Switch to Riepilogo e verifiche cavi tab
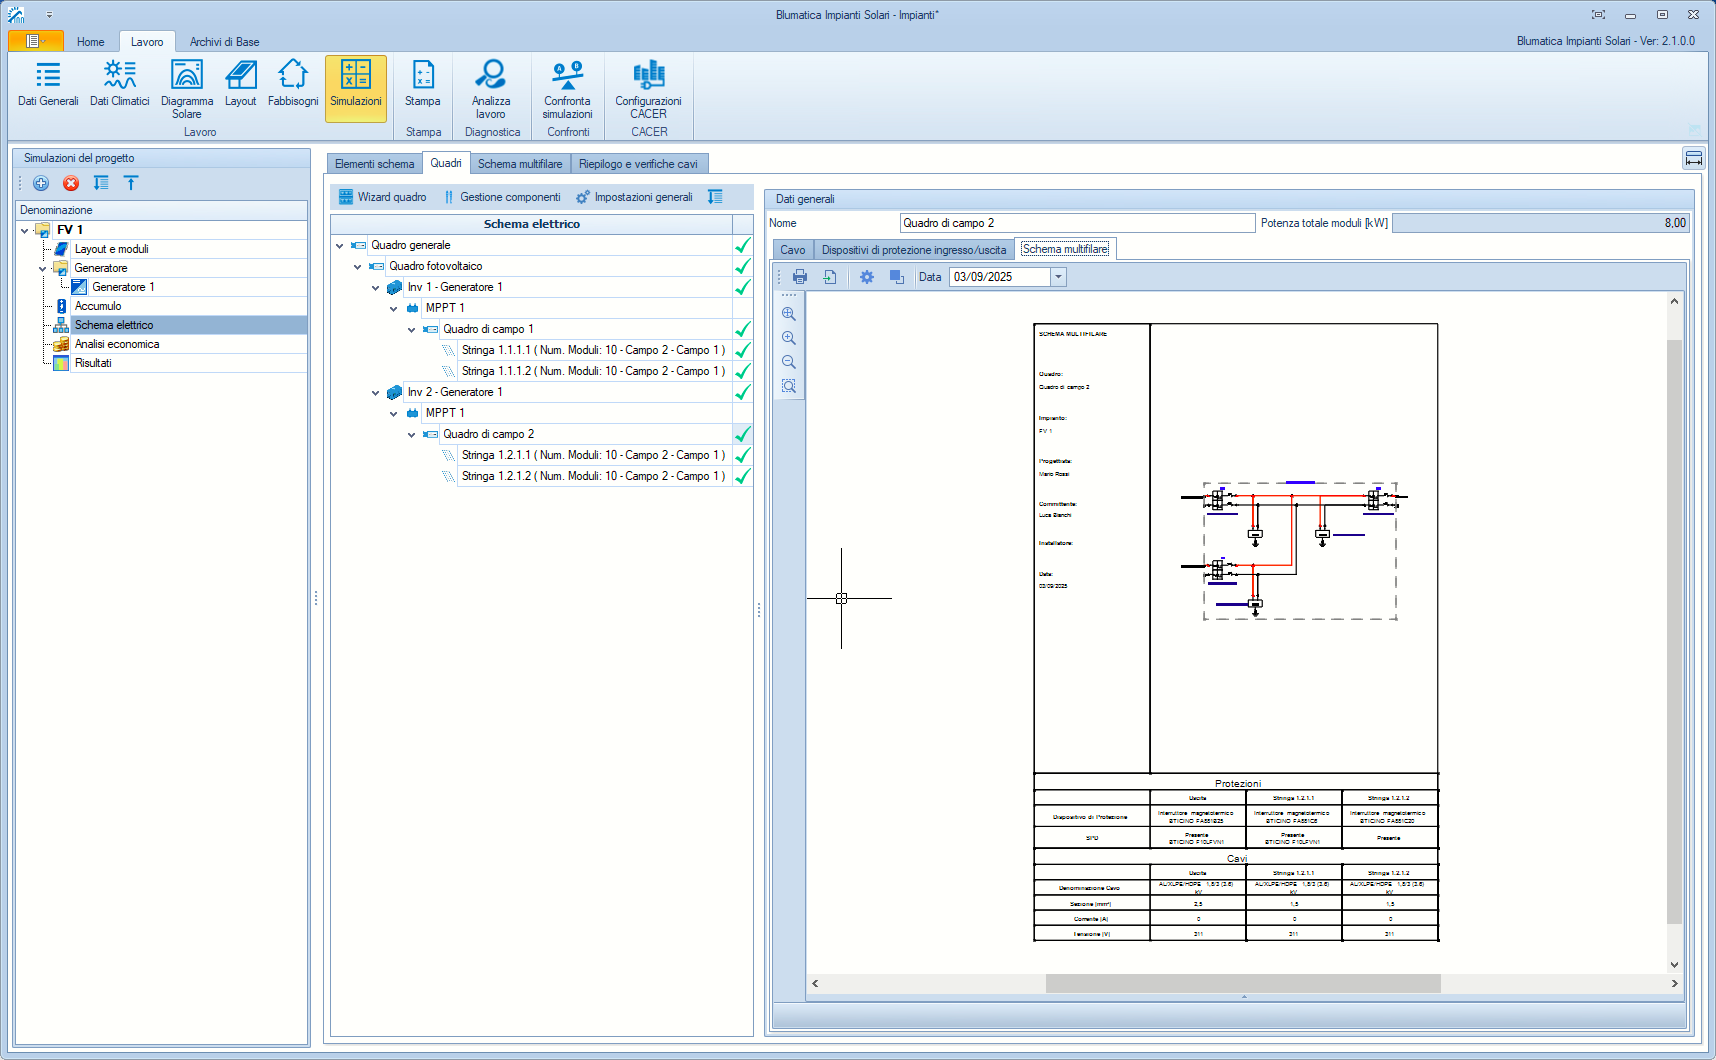Screen dimensions: 1716x1060 638,164
